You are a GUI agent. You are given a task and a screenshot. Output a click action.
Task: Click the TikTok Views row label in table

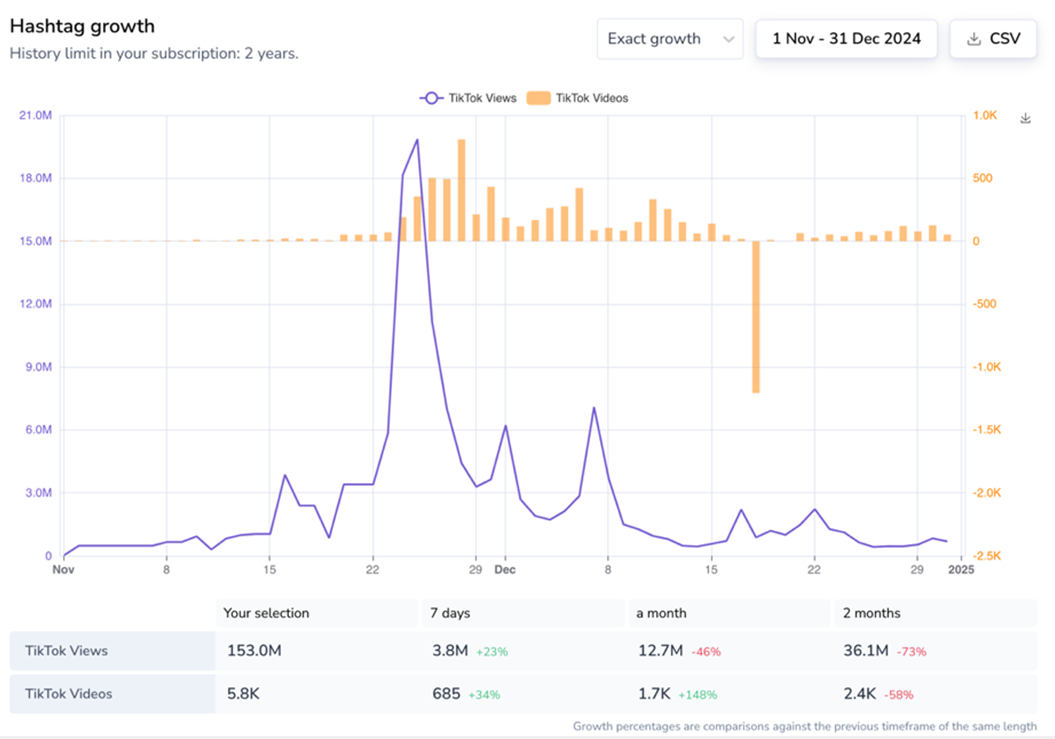click(x=66, y=651)
